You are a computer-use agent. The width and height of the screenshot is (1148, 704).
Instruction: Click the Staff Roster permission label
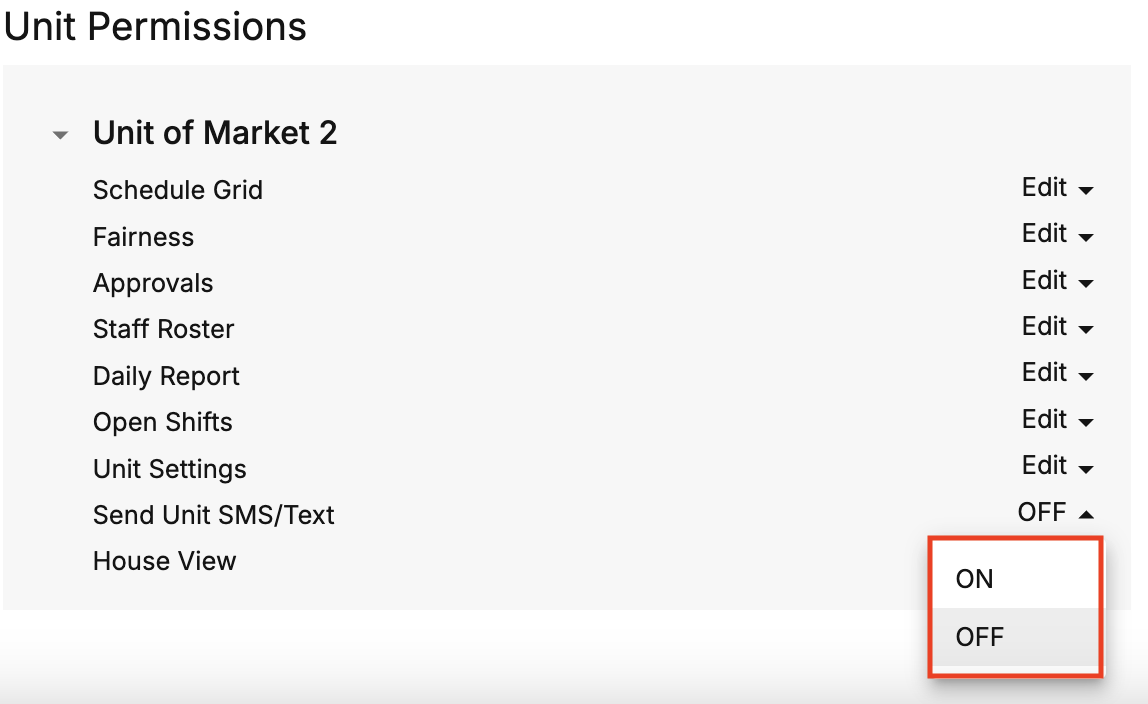(163, 329)
